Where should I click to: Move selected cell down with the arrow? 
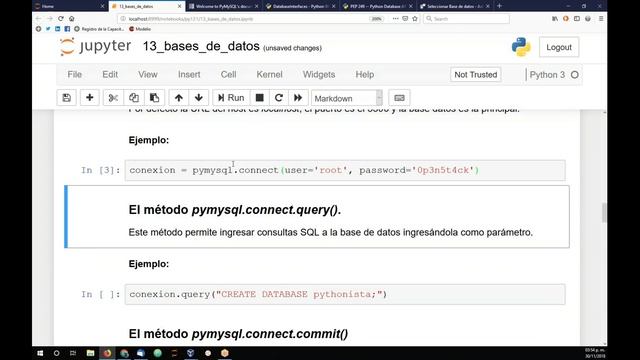[199, 98]
